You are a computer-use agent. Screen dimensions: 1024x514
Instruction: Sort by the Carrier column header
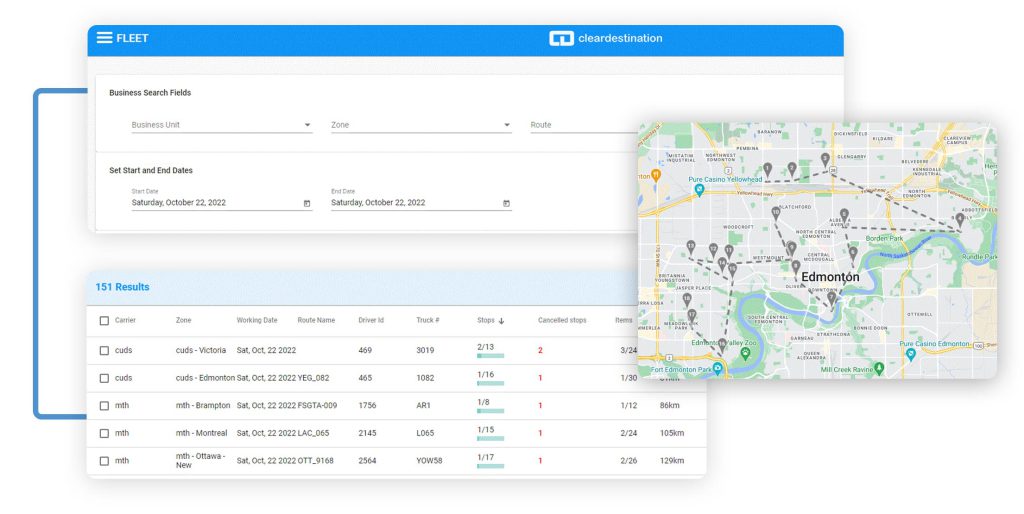click(125, 321)
